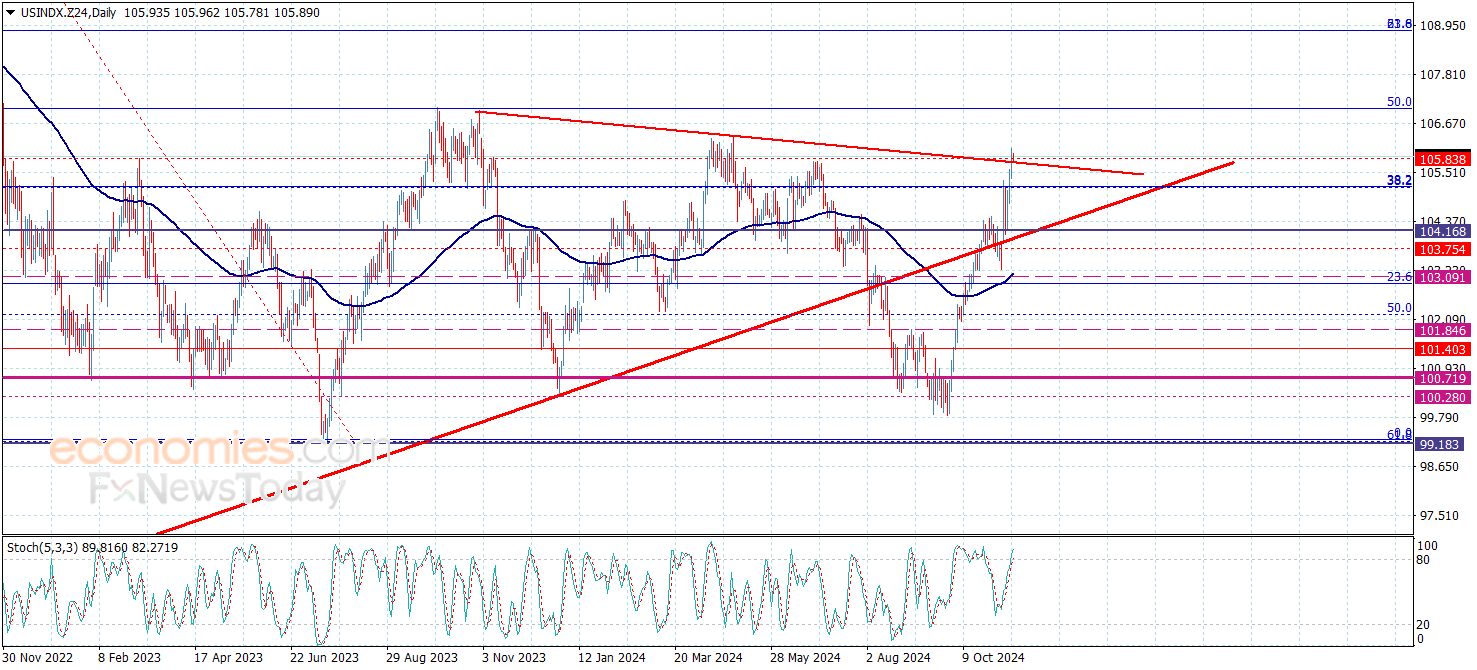
Task: Click the 3 Nov 2023 date label
Action: (x=514, y=658)
